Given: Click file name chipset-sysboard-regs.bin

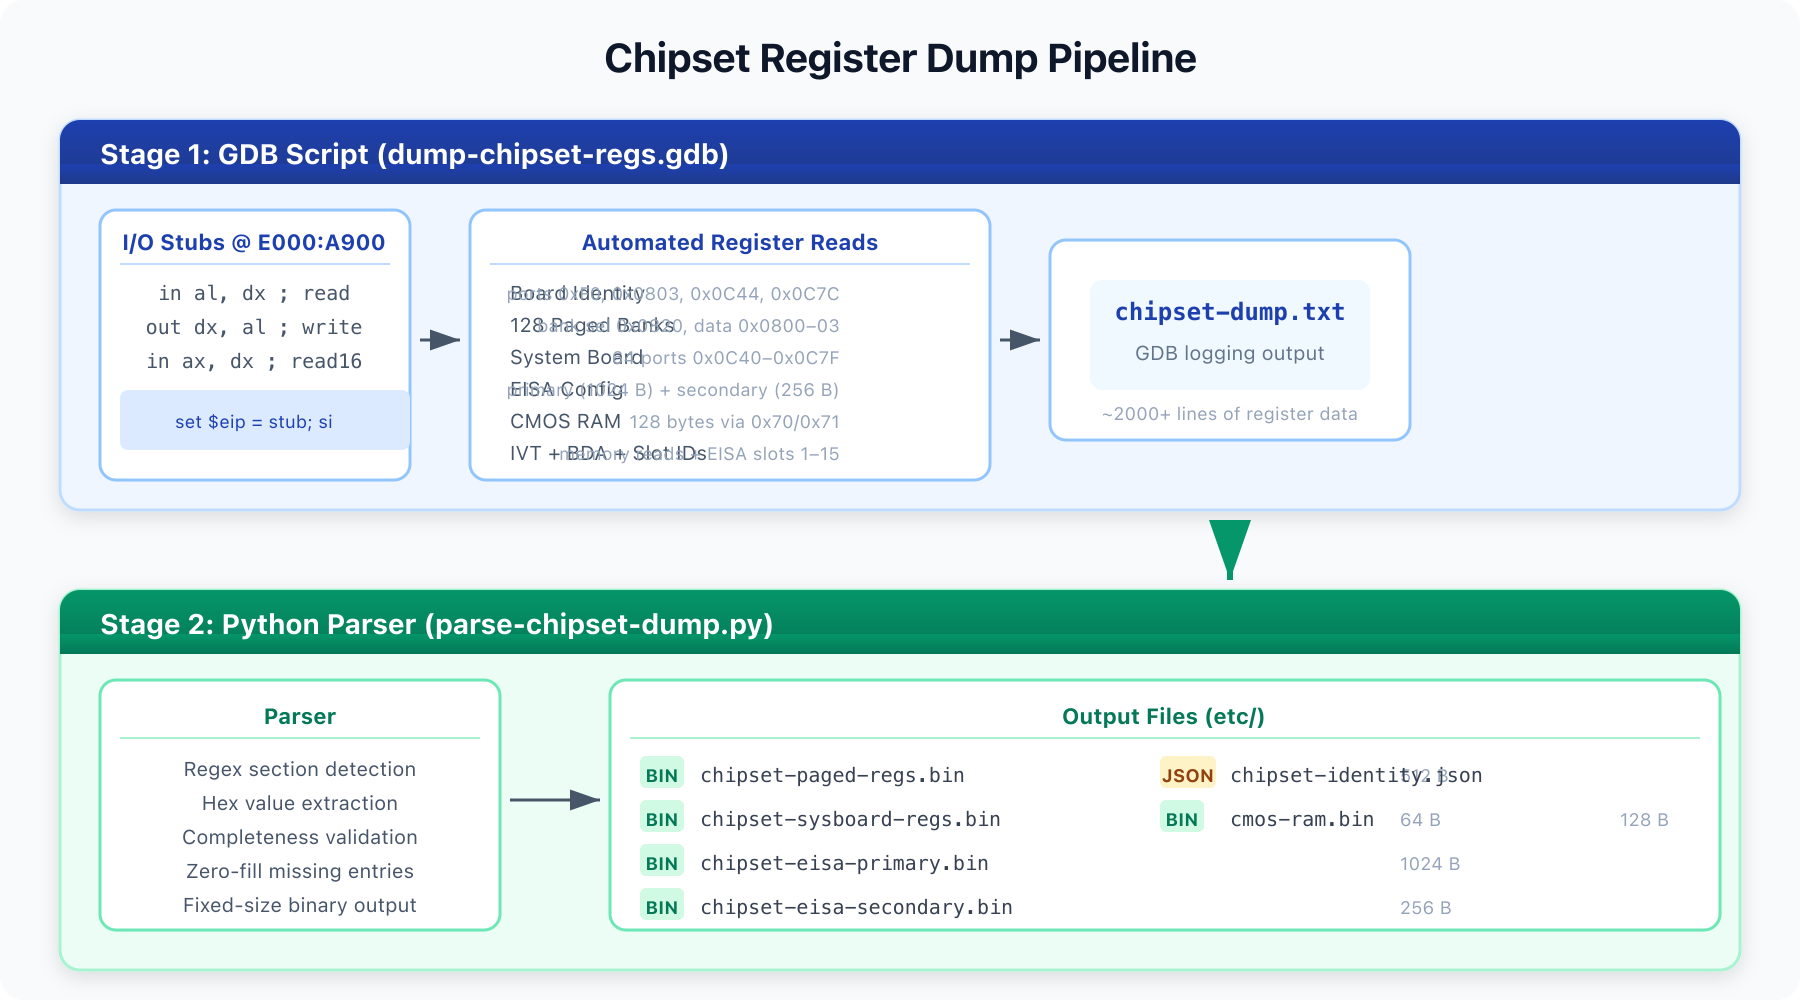Looking at the screenshot, I should click(850, 819).
